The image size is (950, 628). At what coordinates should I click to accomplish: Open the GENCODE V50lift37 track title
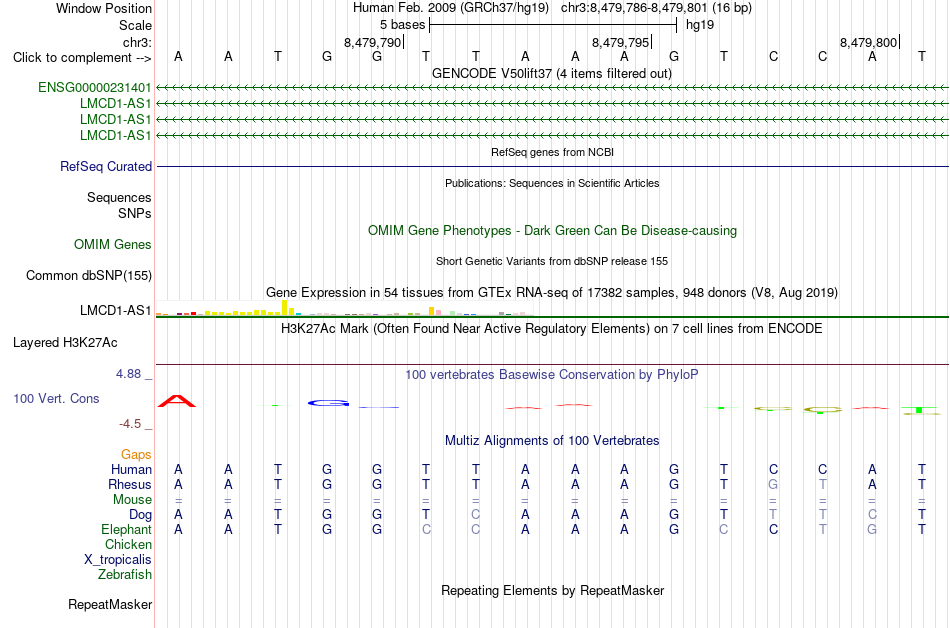[552, 73]
